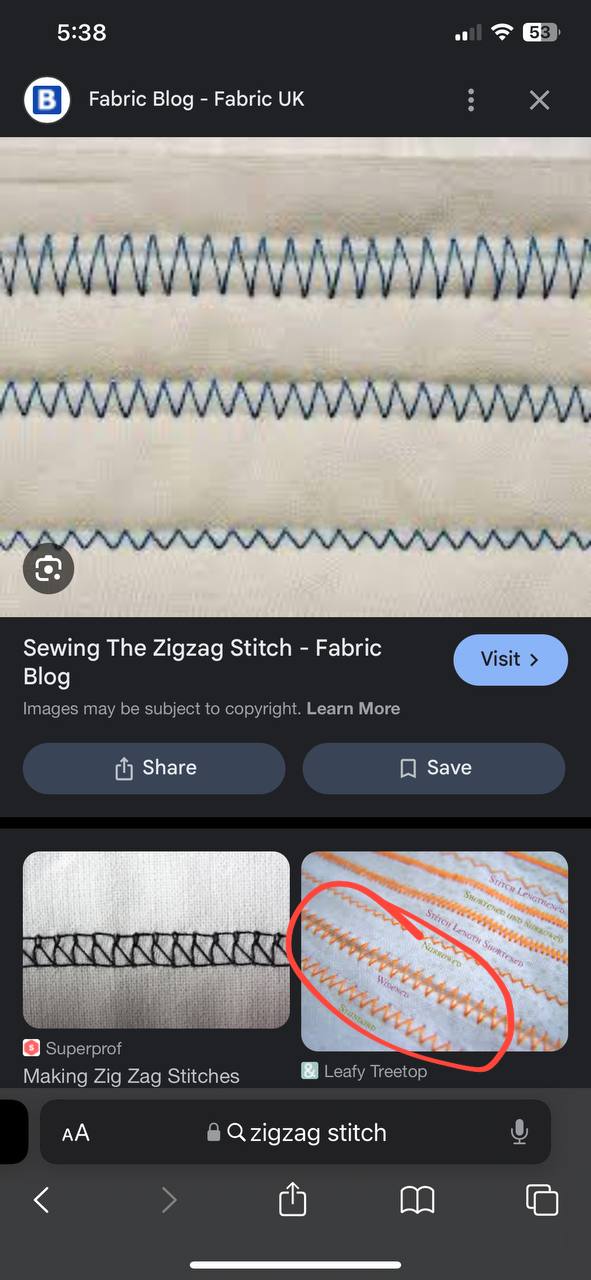Tap the Fabric Blog site logo

click(x=47, y=100)
